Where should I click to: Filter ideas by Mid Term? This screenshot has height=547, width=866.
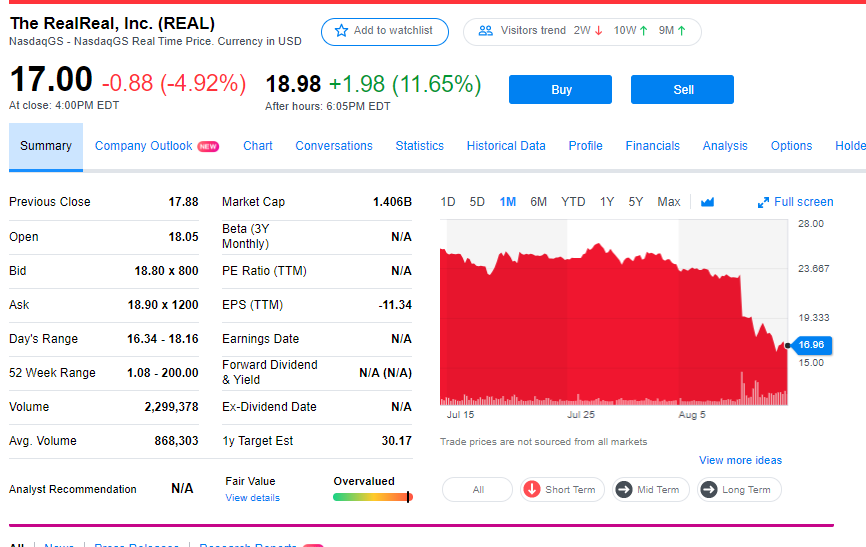click(651, 490)
